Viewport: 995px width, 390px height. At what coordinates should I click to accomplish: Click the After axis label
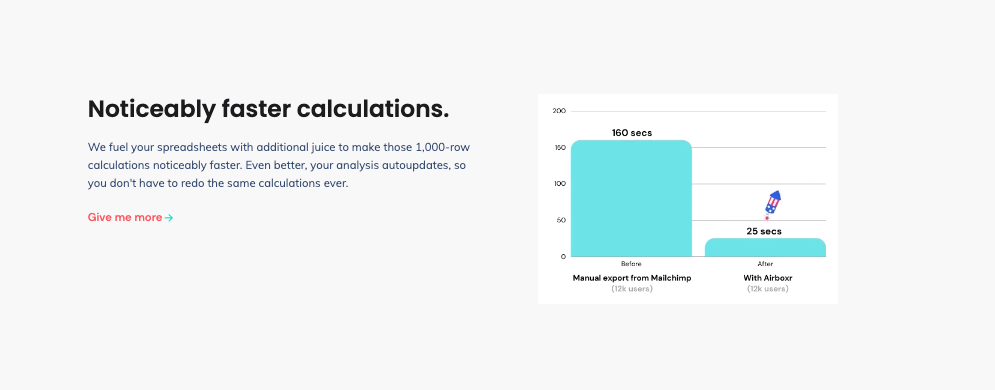[765, 264]
